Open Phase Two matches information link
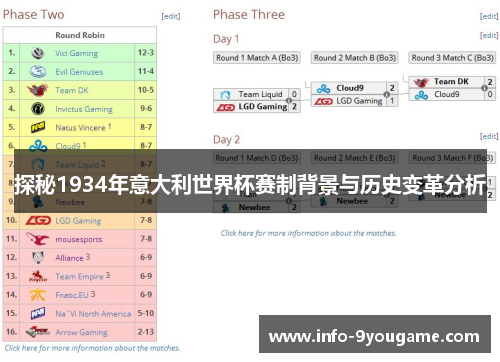 [x=92, y=348]
